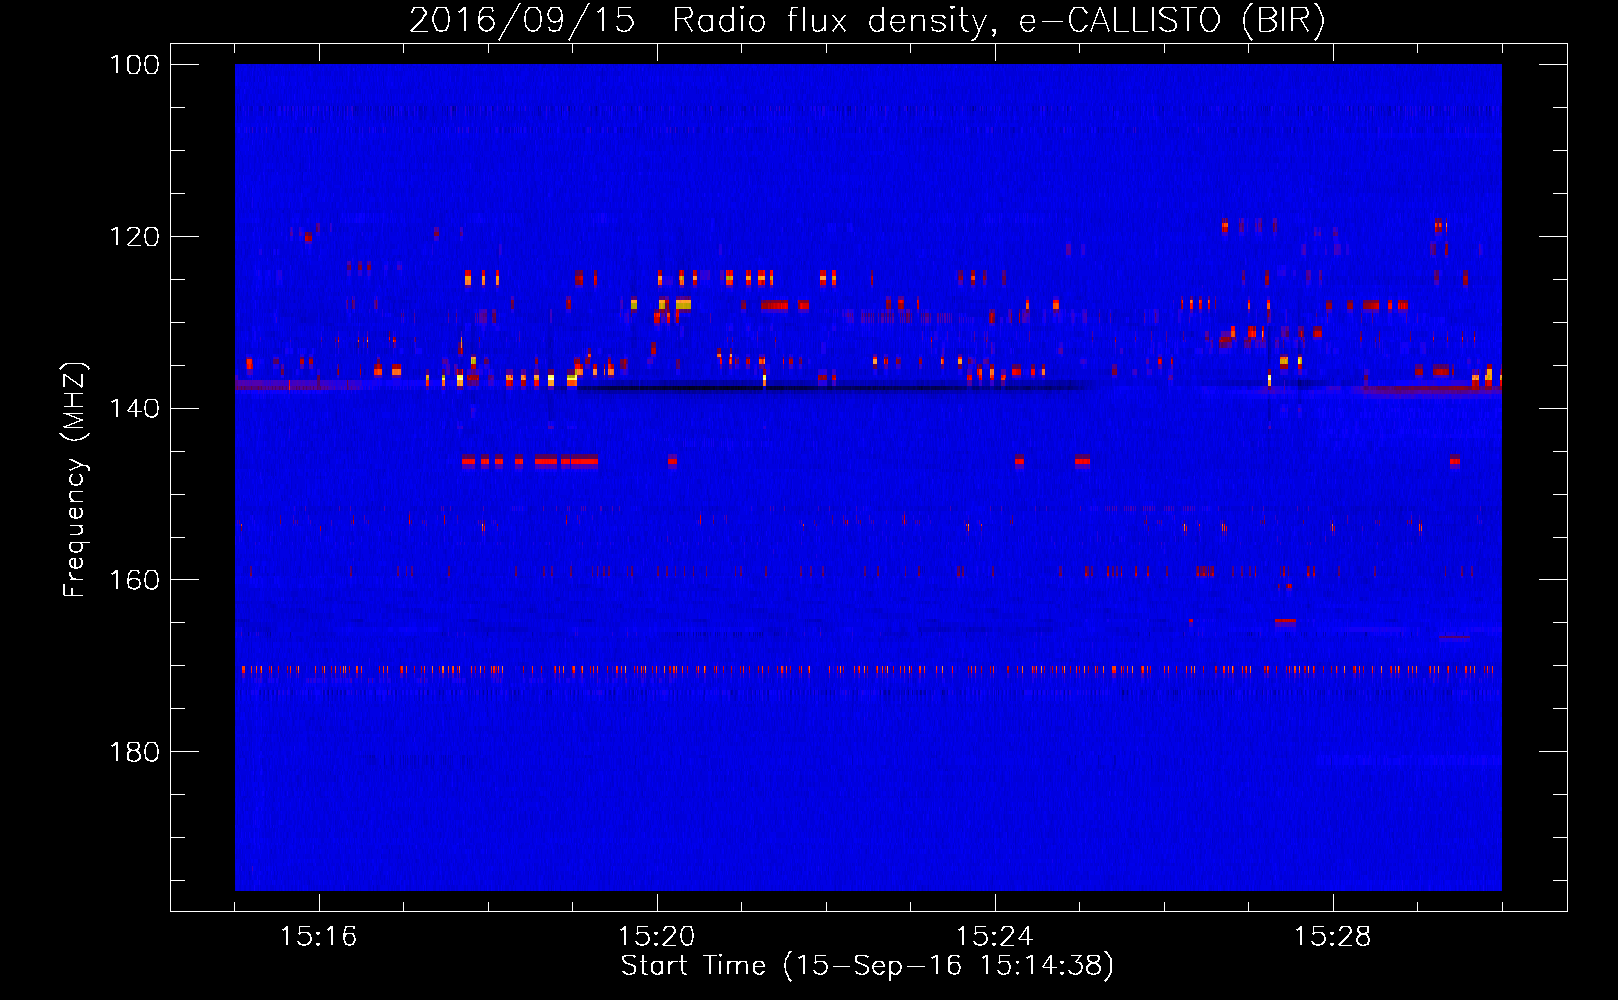Click the 140 frequency tick label
The image size is (1618, 1000).
pyautogui.click(x=134, y=408)
